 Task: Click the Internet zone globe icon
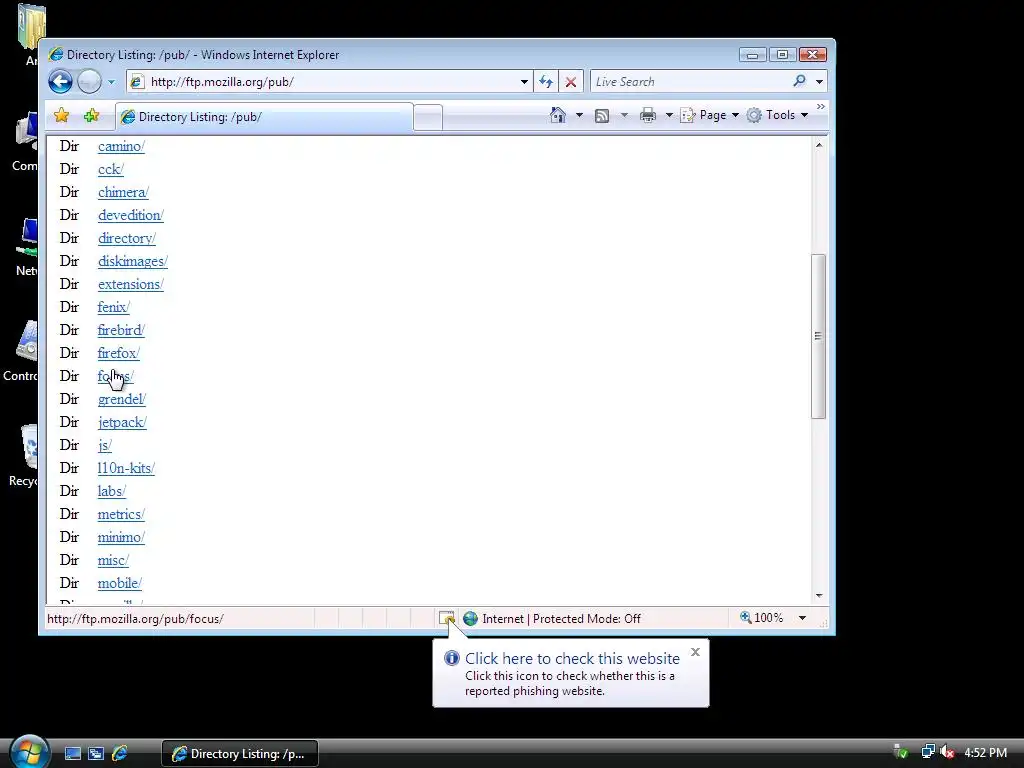pos(470,618)
